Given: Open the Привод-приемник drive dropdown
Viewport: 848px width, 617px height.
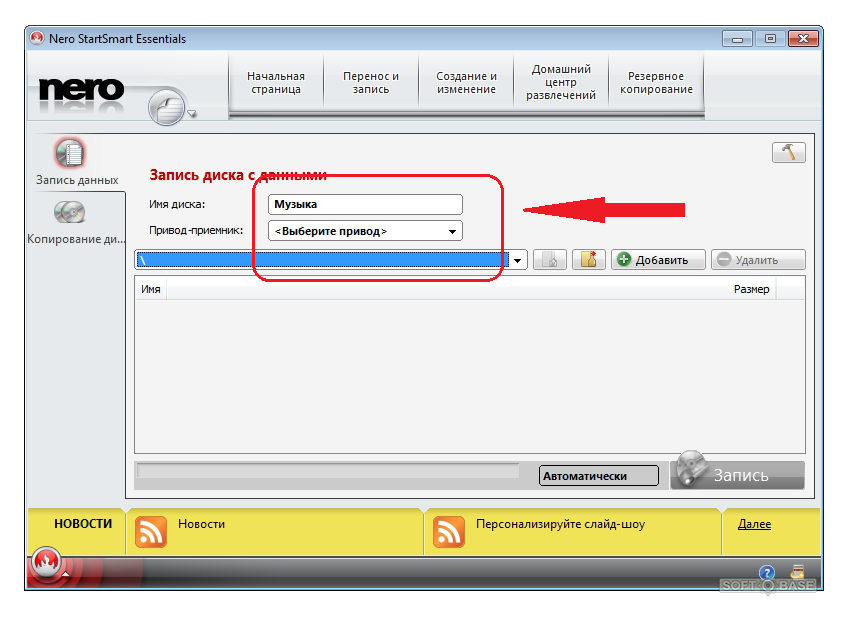Looking at the screenshot, I should (365, 231).
